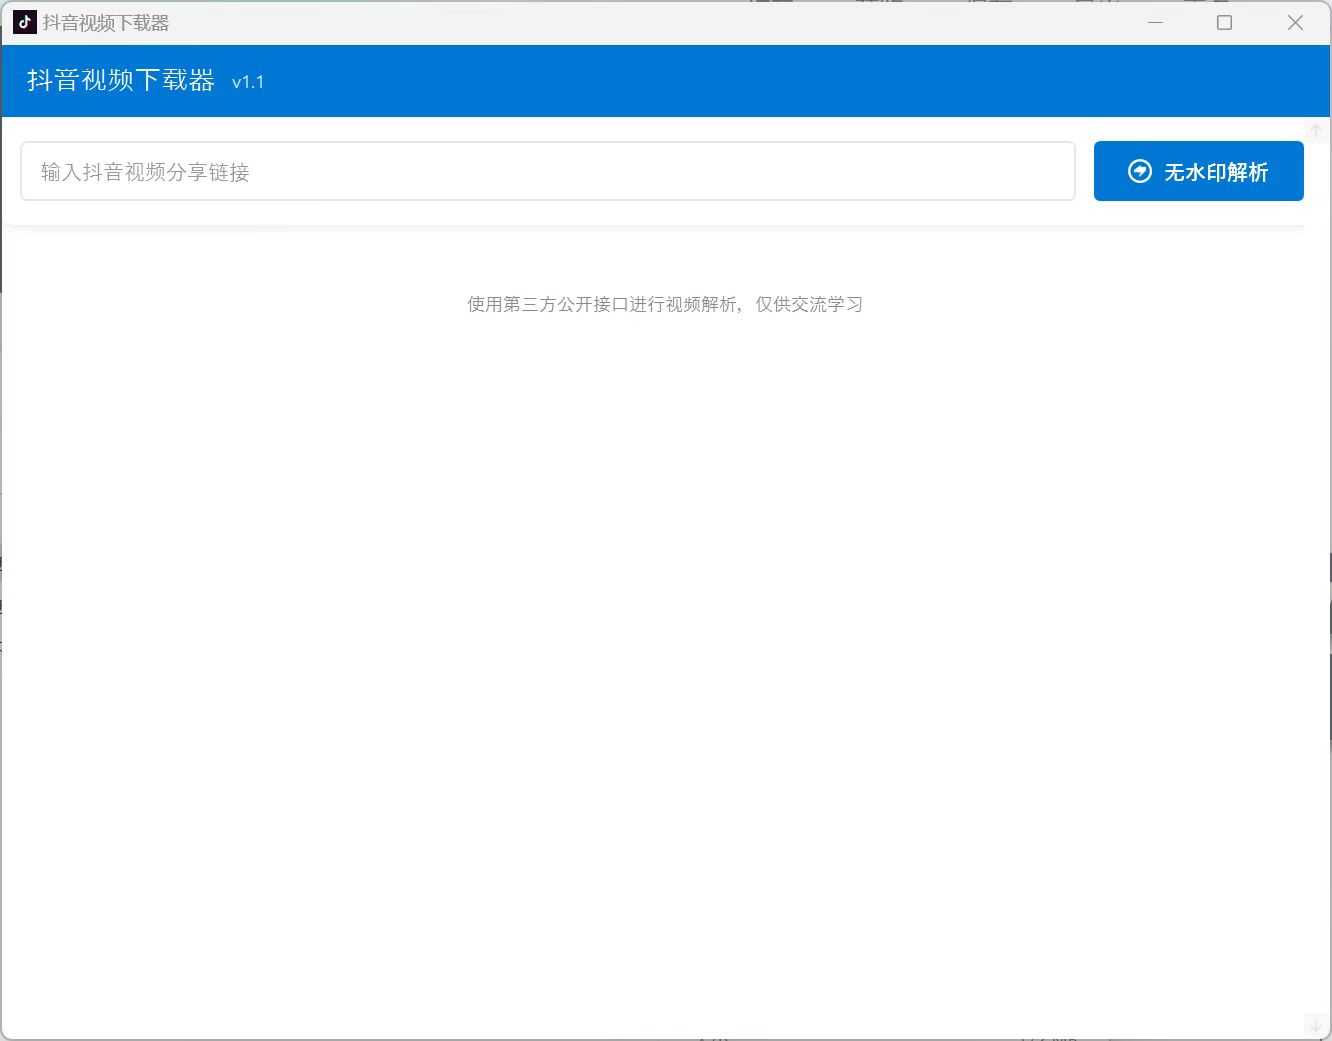Click the circular arrow icon on the parse button
Image resolution: width=1332 pixels, height=1041 pixels.
pos(1139,171)
